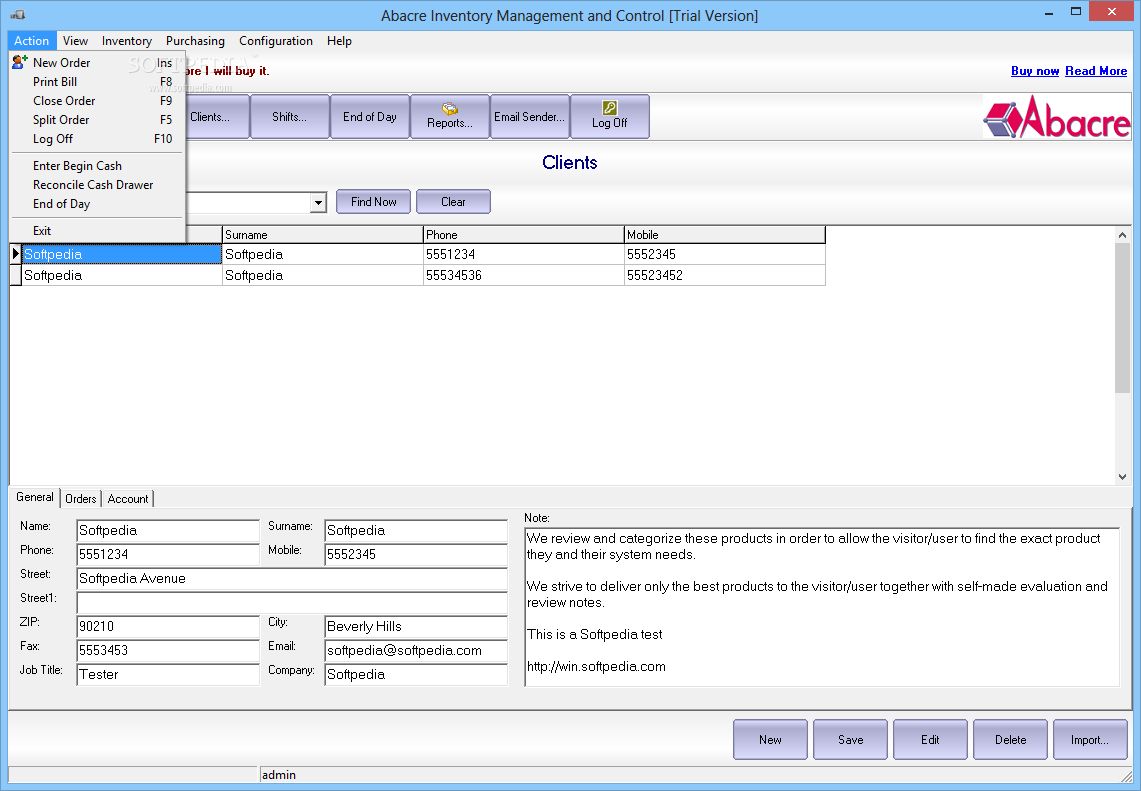Click the Email field
This screenshot has height=791, width=1141.
416,651
